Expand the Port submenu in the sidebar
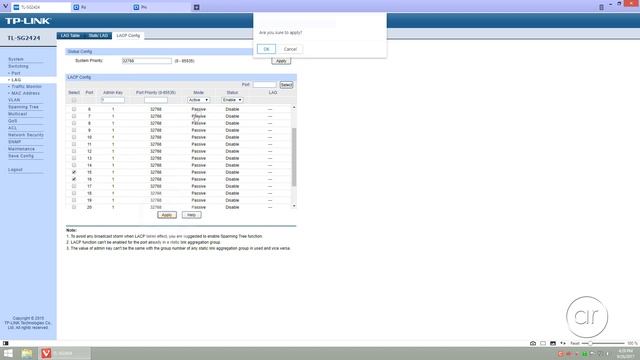Image resolution: width=640 pixels, height=360 pixels. [x=16, y=73]
